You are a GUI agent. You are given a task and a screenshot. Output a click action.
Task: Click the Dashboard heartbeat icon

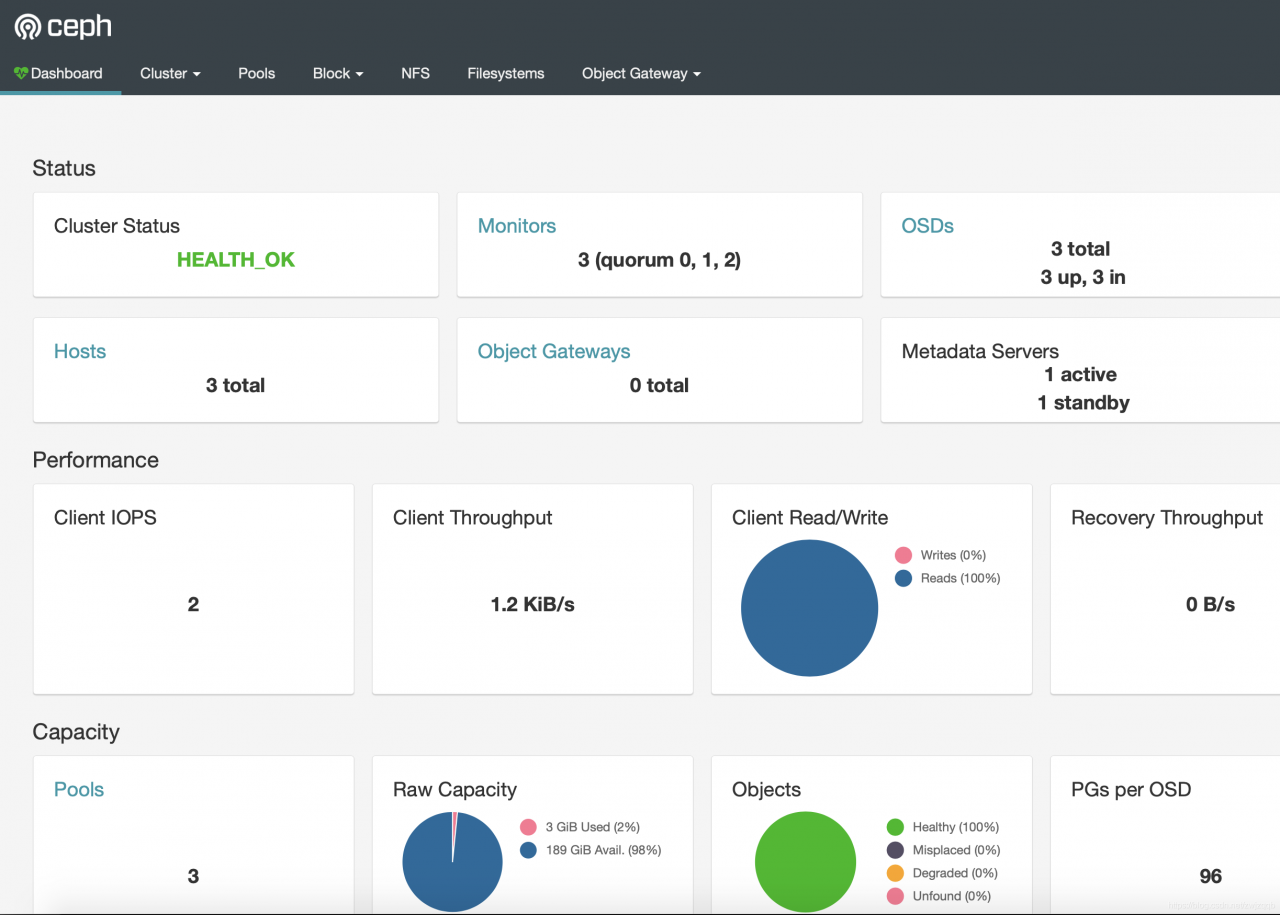[x=21, y=73]
